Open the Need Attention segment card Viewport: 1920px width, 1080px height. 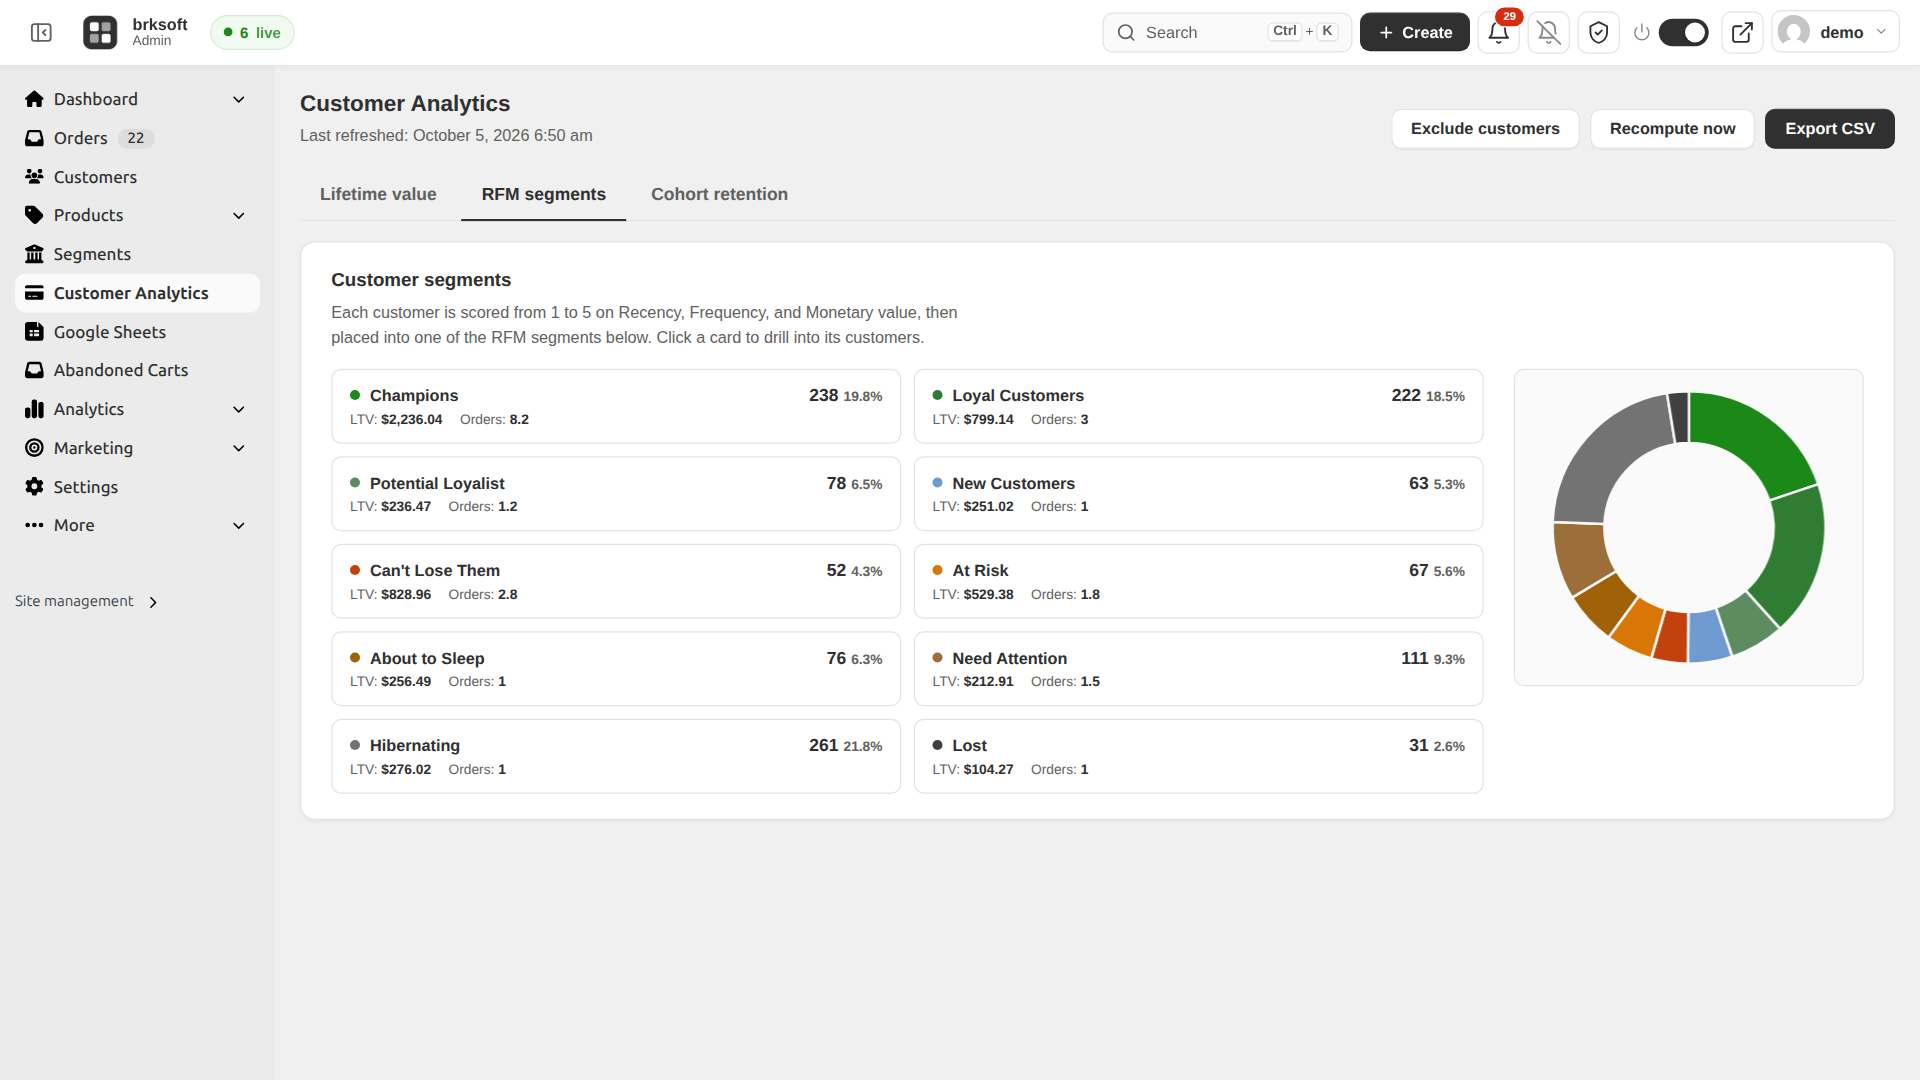[1198, 669]
